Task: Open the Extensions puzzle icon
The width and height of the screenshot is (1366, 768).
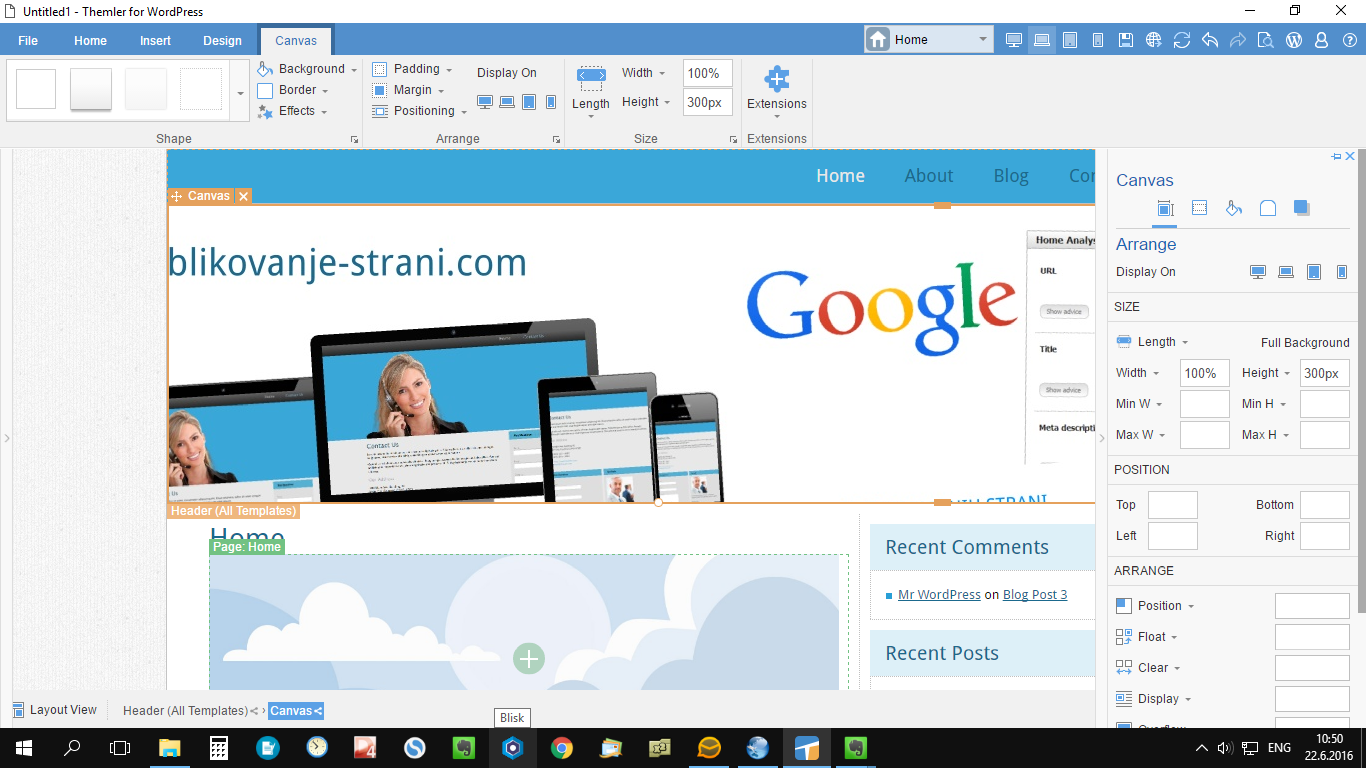Action: point(776,80)
